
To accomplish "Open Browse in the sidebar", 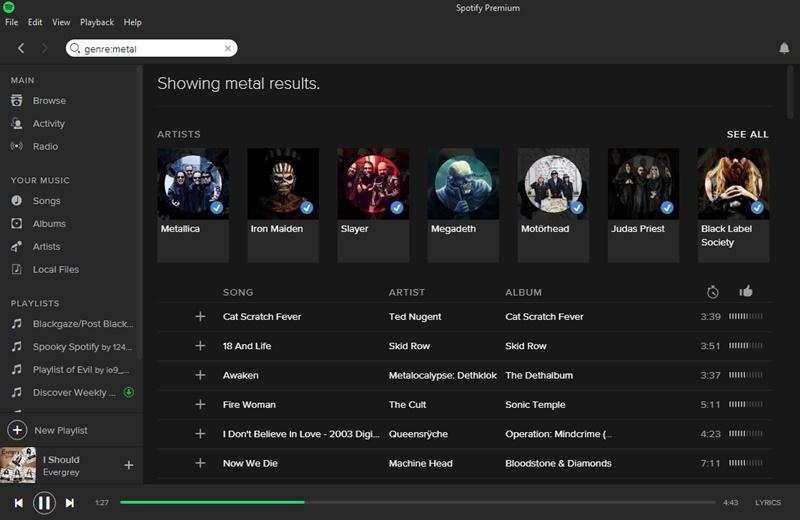I will [x=49, y=101].
